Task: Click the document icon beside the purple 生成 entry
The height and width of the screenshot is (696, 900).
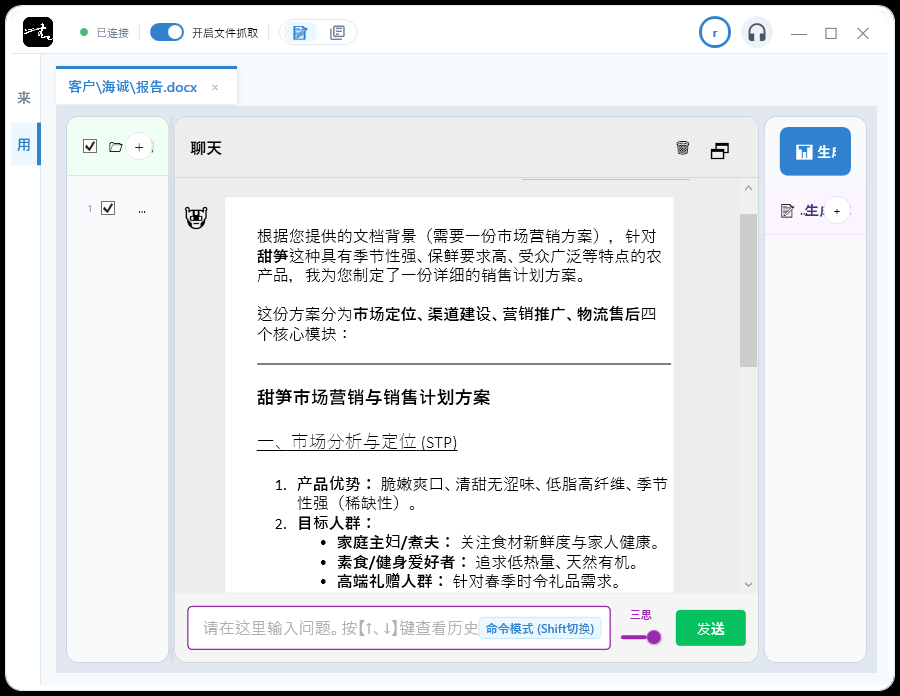Action: 786,210
